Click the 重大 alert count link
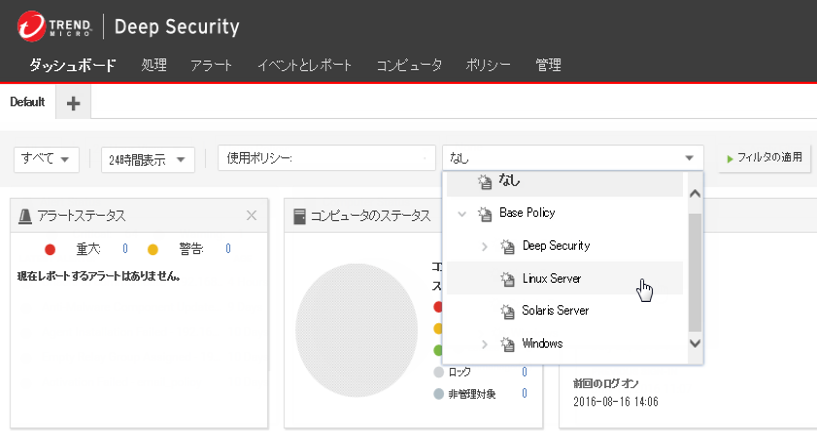This screenshot has height=435, width=817. [125, 249]
